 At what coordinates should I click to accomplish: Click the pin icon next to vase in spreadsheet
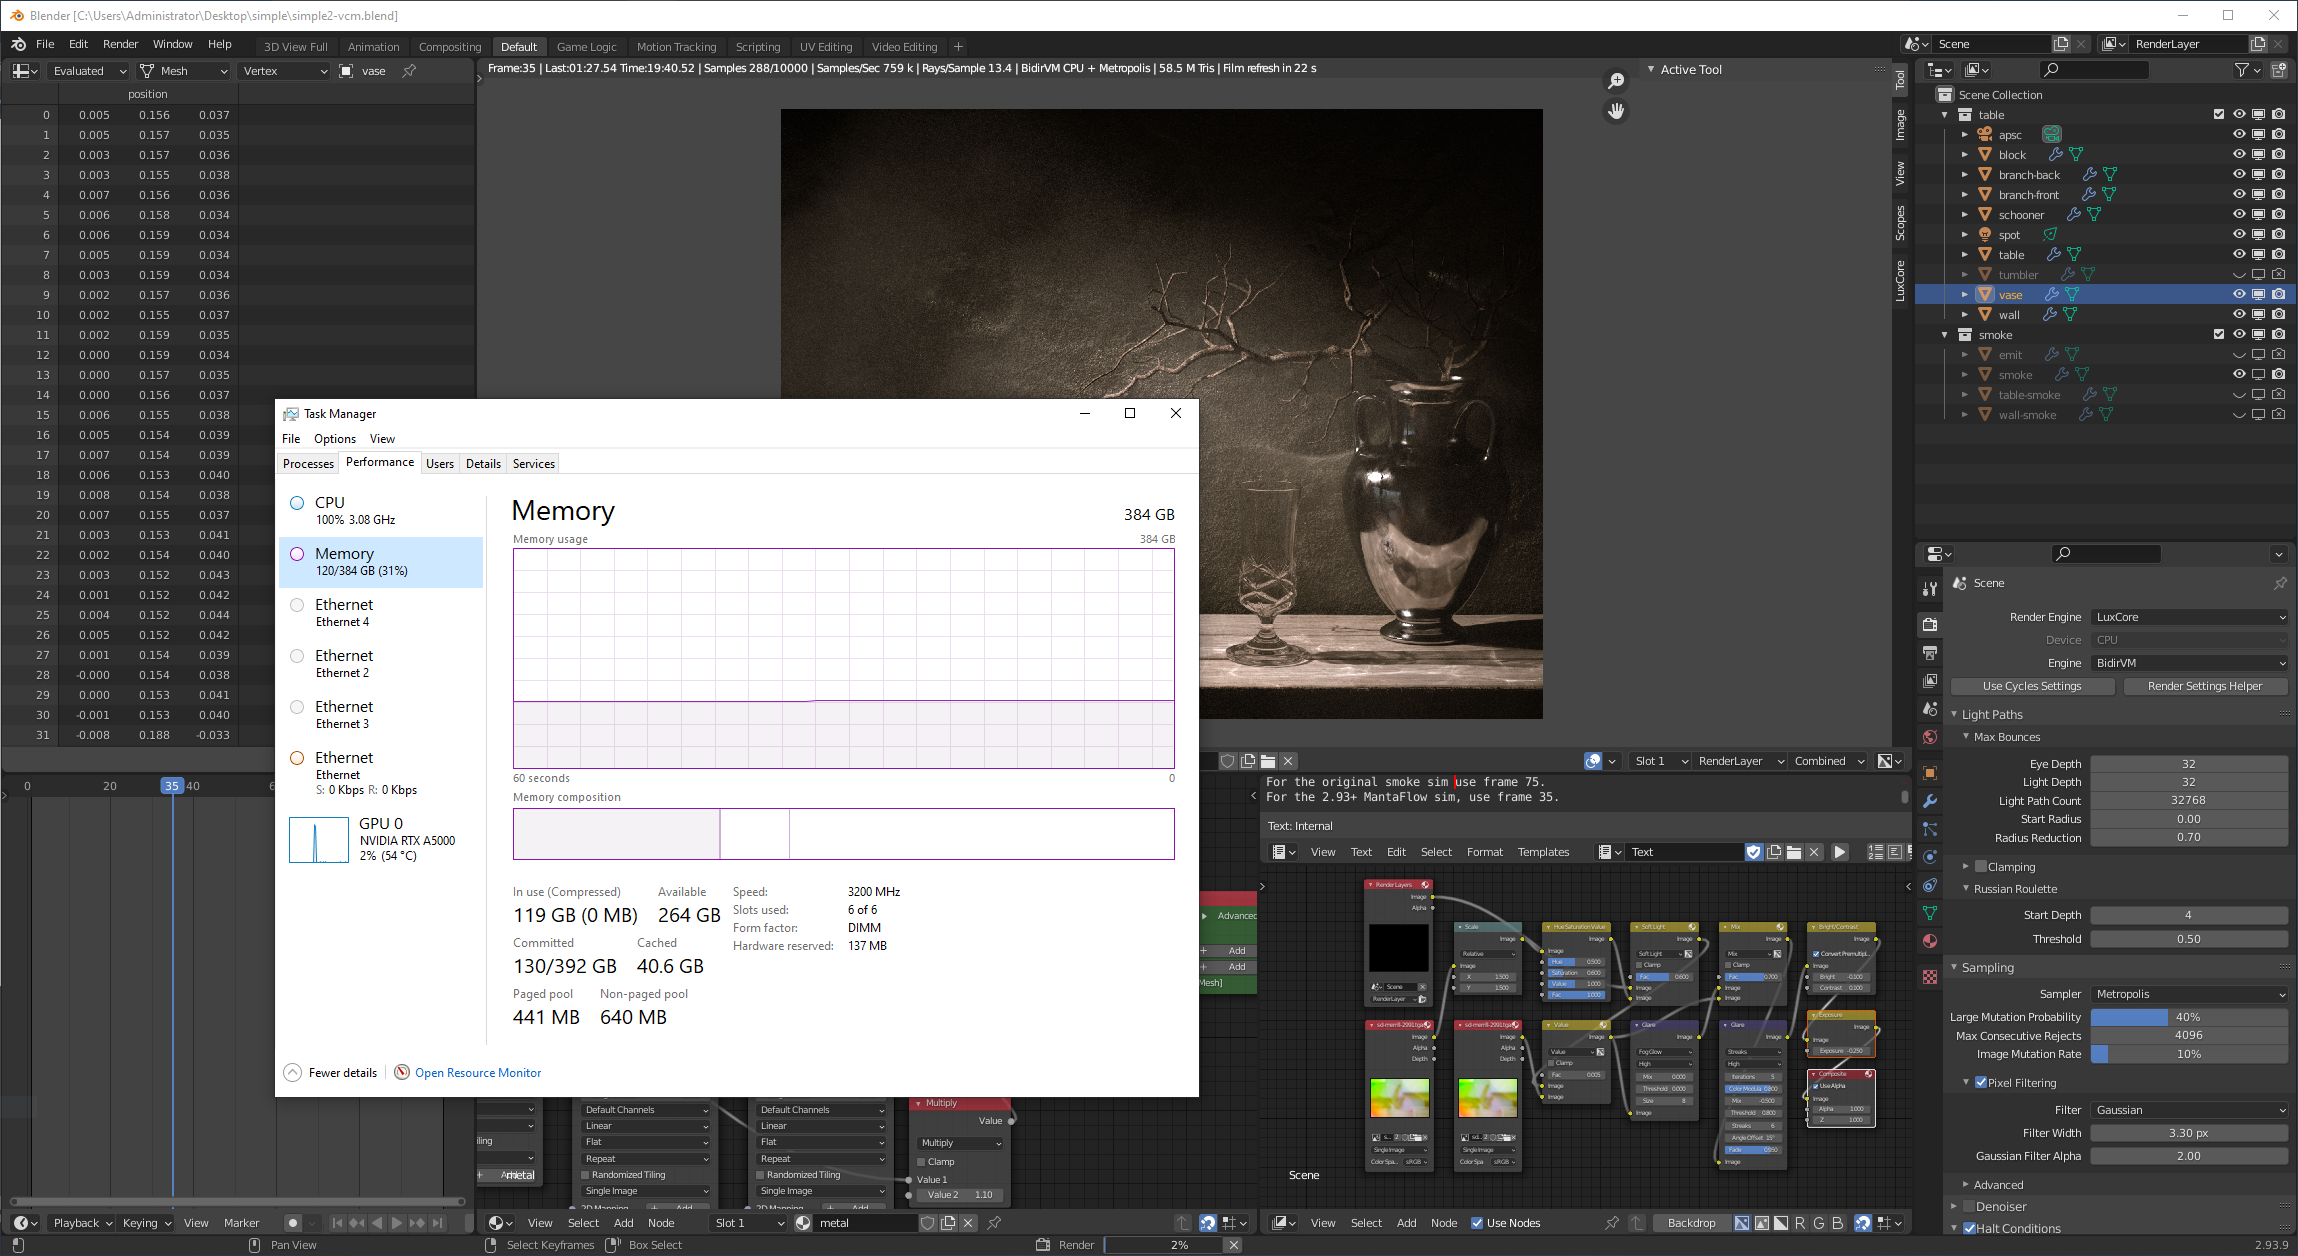point(409,71)
